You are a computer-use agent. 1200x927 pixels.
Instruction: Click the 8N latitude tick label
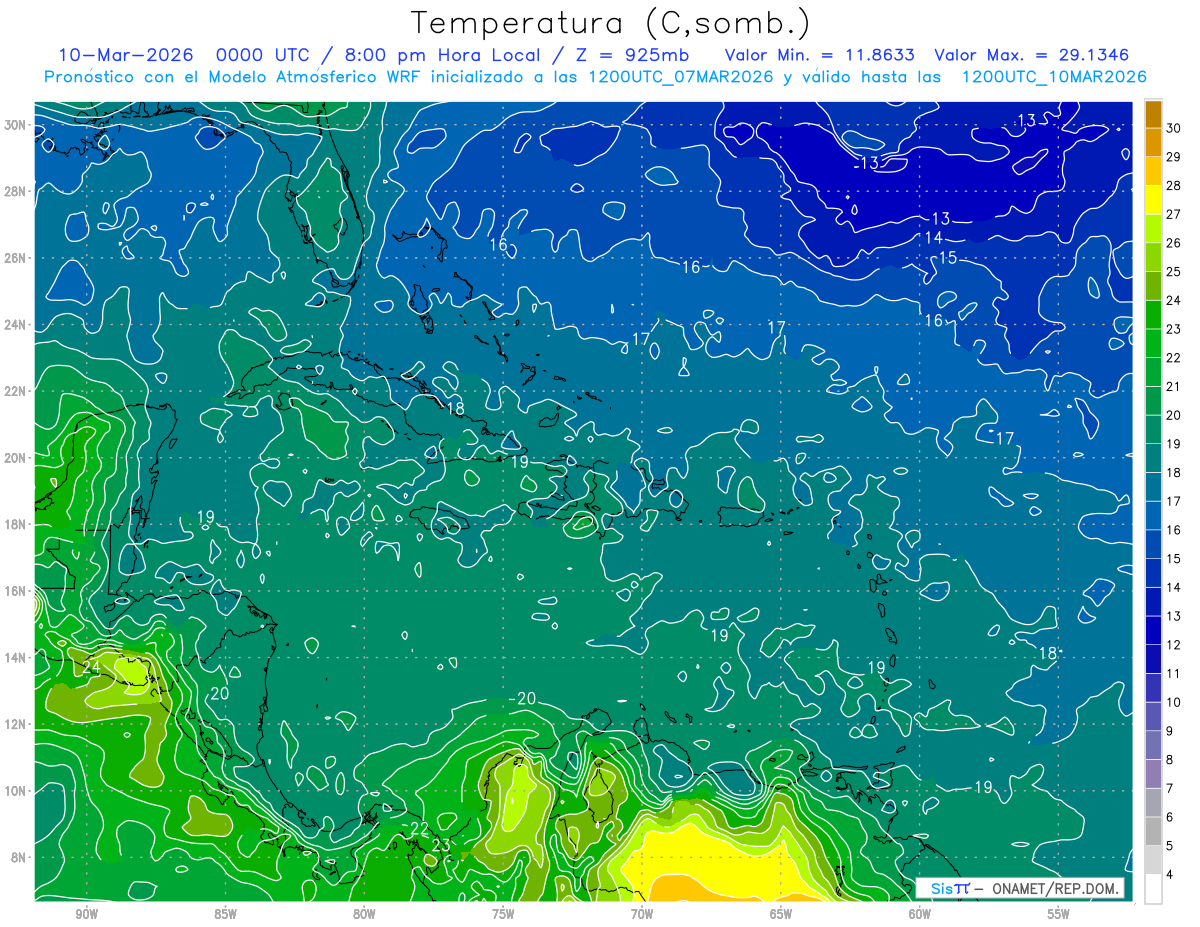(19, 857)
